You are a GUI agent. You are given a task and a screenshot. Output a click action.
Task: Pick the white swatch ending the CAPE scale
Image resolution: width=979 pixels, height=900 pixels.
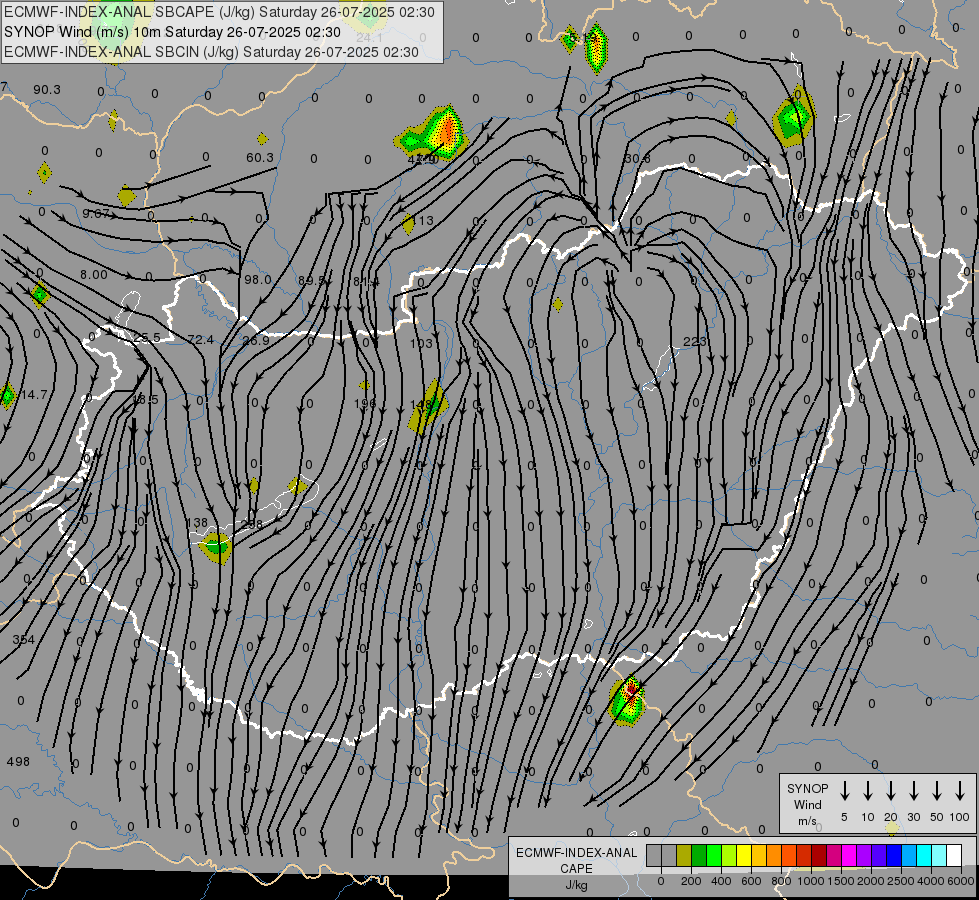(x=953, y=856)
